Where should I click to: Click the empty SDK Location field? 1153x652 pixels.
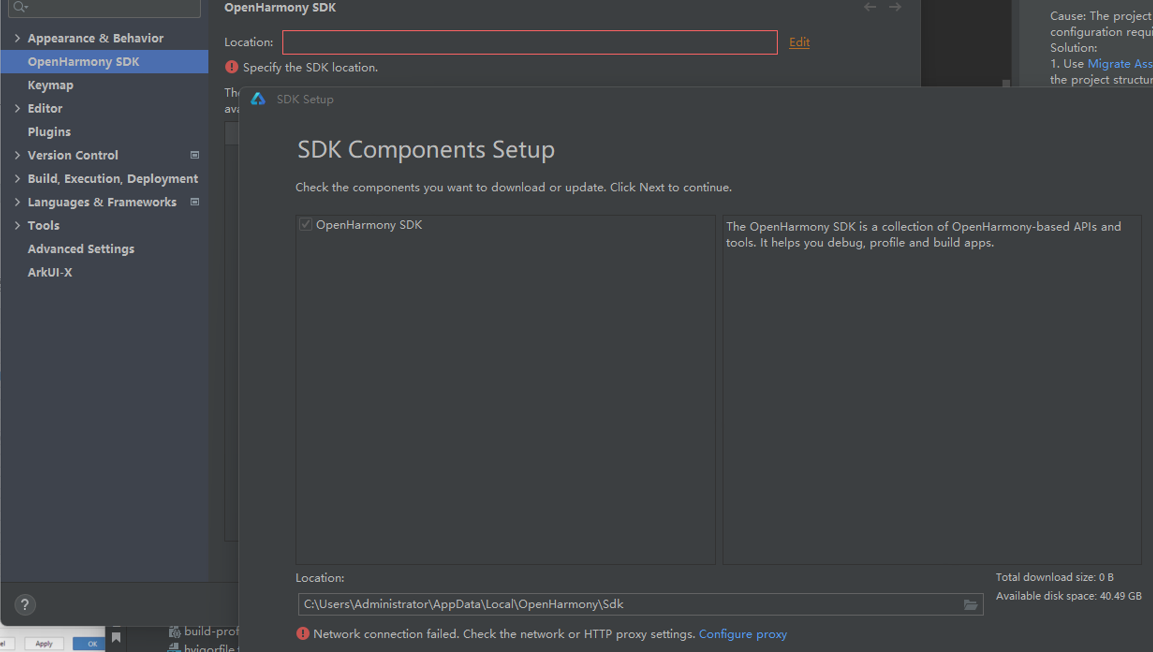pyautogui.click(x=529, y=43)
